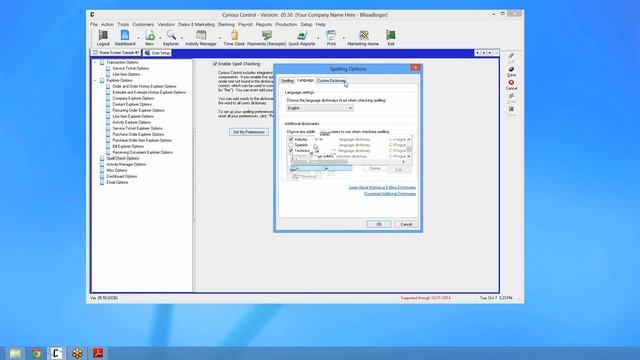The image size is (640, 360).
Task: Uncheck the Industry dictionary checkbox
Action: click(291, 139)
